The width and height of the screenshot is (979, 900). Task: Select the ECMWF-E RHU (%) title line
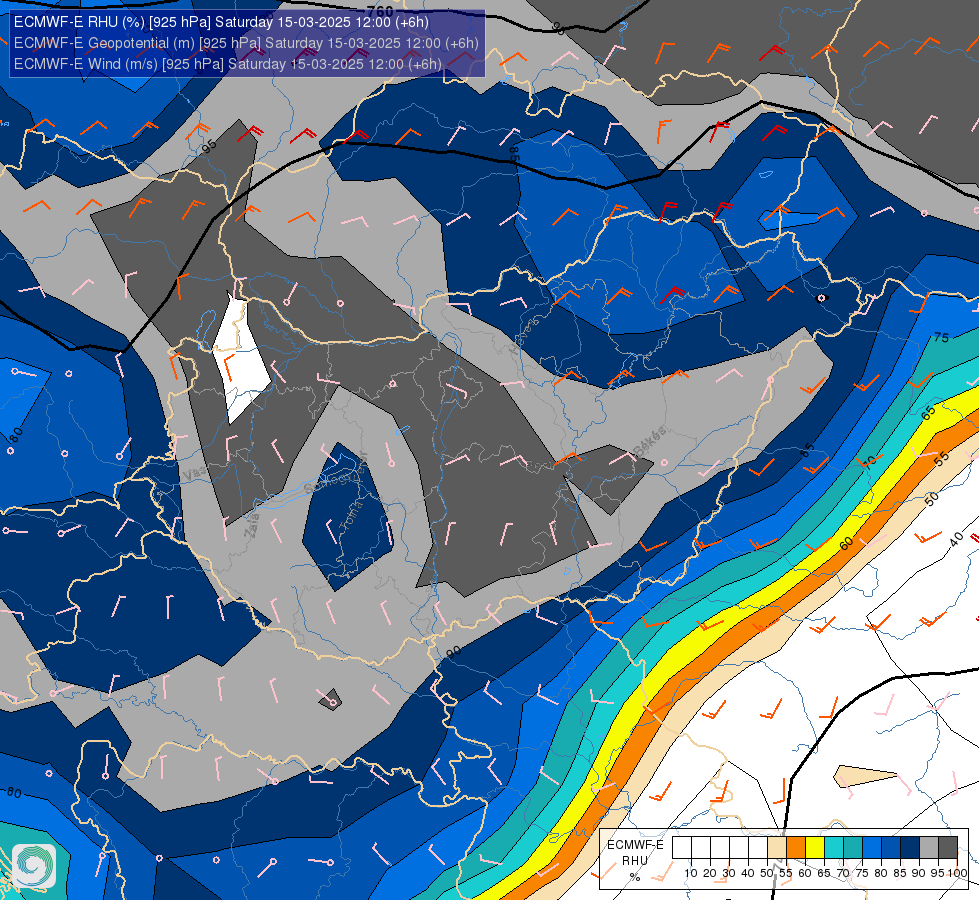pos(221,22)
